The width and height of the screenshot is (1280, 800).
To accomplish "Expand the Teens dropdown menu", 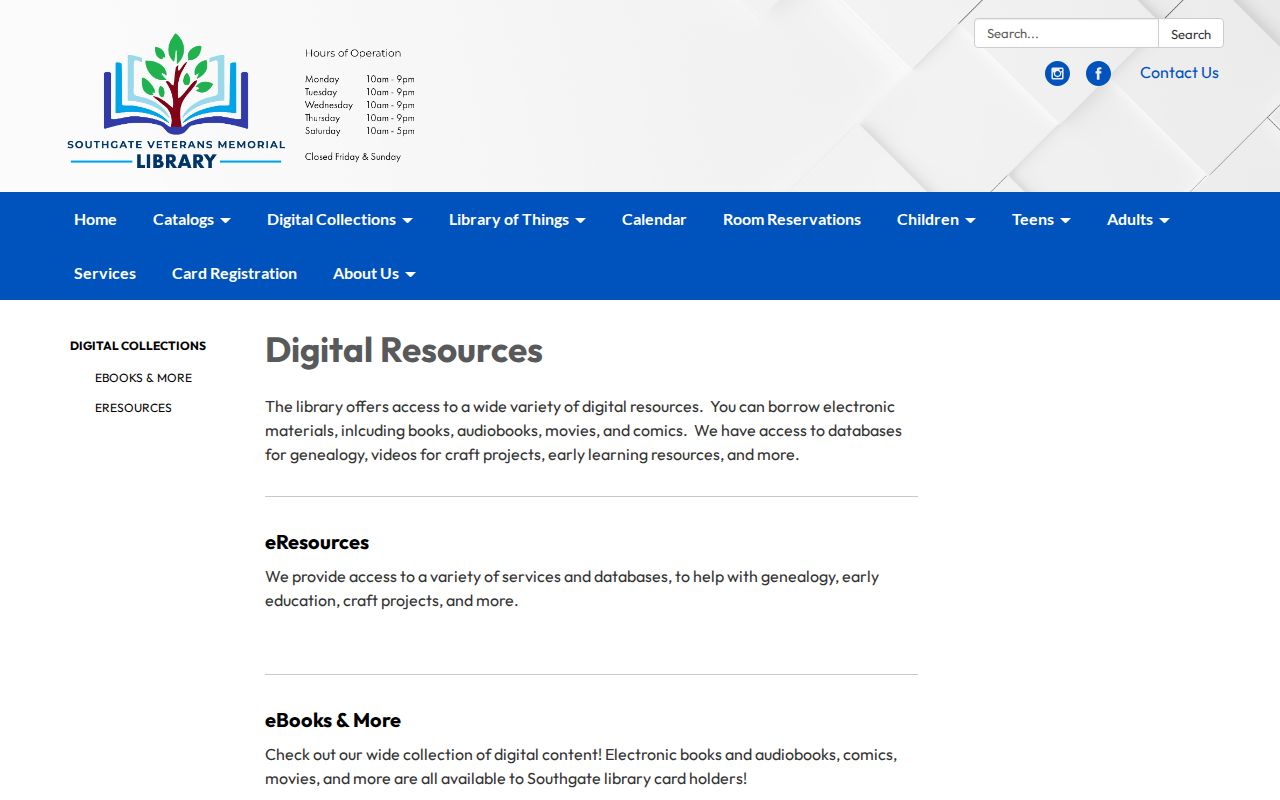I will point(1041,219).
